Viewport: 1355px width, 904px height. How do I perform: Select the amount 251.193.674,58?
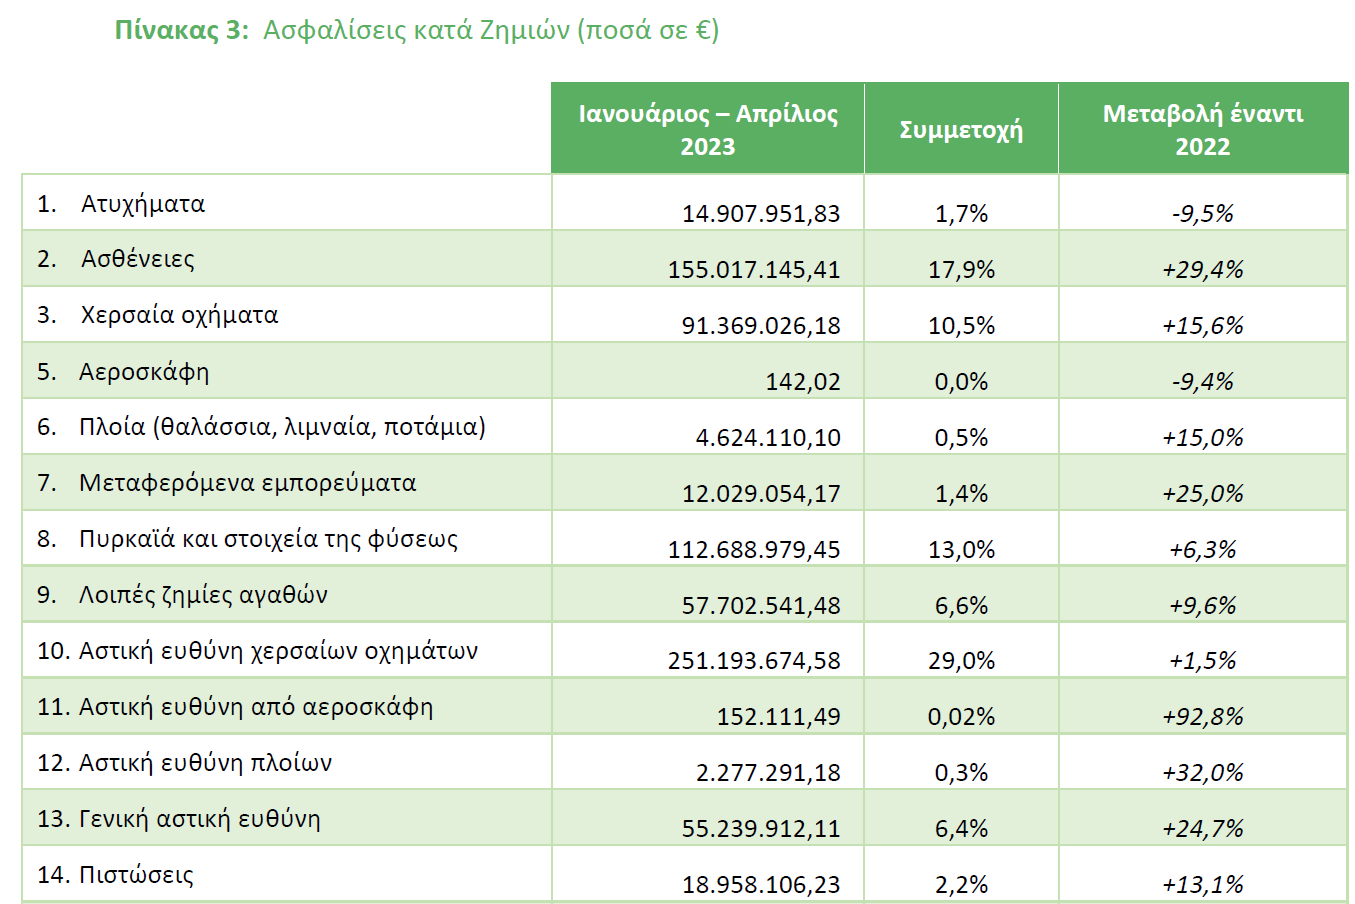[x=754, y=660]
